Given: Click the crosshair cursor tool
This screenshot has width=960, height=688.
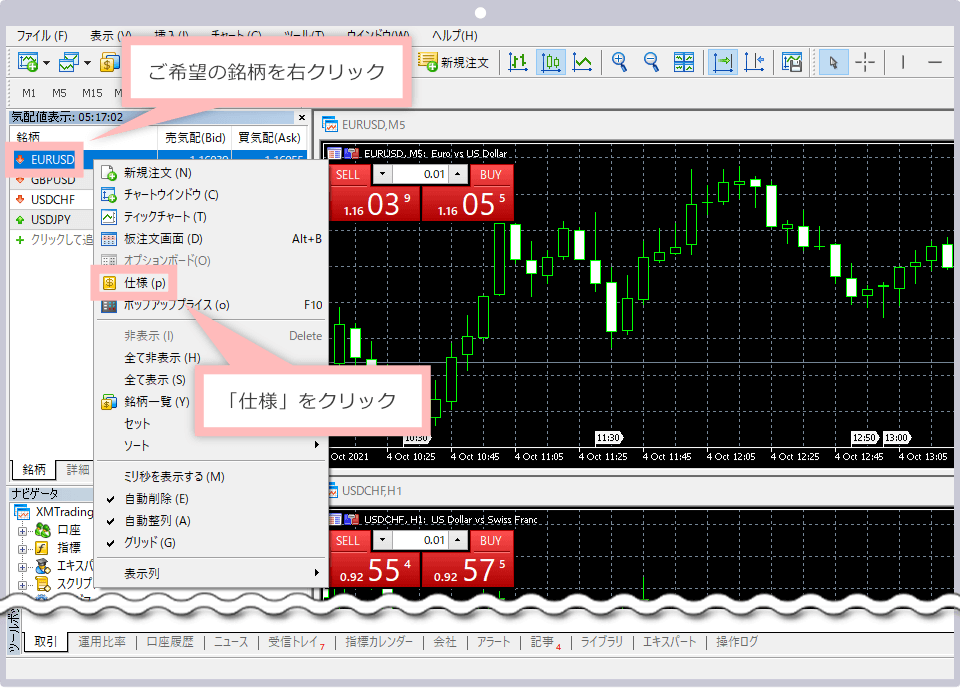Looking at the screenshot, I should pos(865,62).
